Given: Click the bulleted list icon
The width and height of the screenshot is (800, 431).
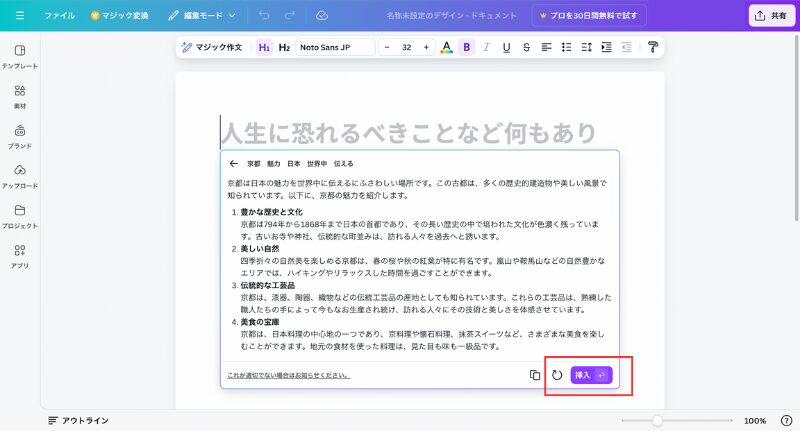Looking at the screenshot, I should [566, 47].
